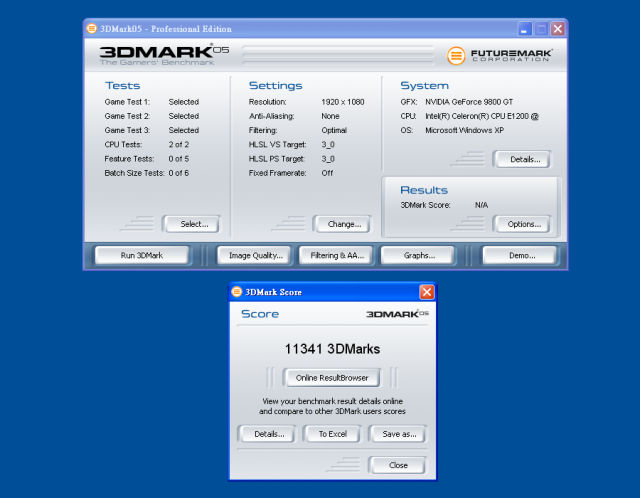
Task: Click Filtering value 'Optimal'
Action: [334, 130]
